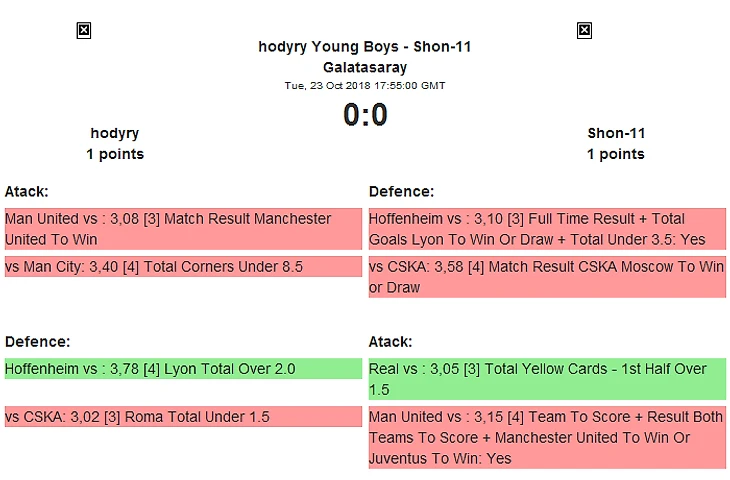
Task: Click the Galatasaray team name
Action: pos(365,67)
